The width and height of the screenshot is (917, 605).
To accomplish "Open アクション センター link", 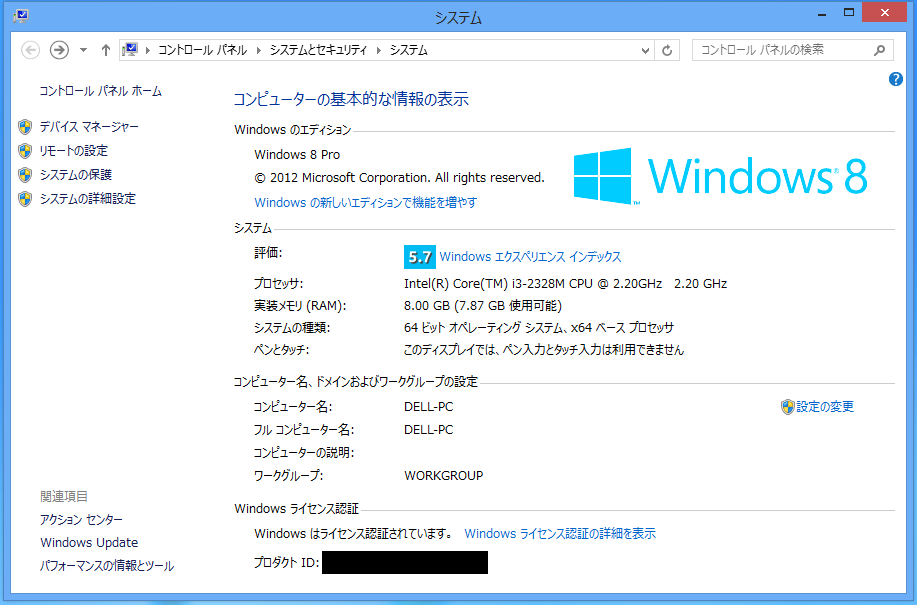I will 81,520.
